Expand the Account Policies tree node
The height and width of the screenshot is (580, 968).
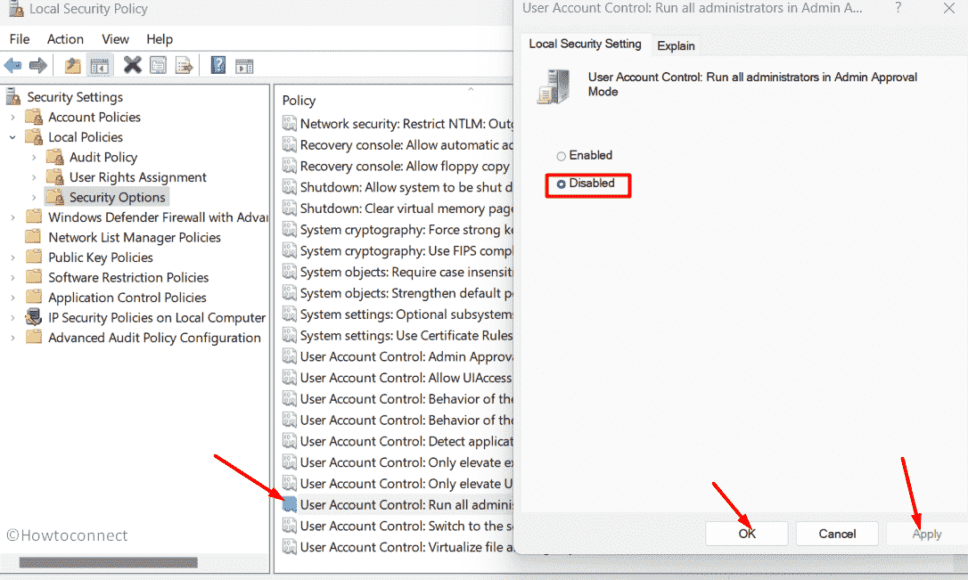pos(12,117)
